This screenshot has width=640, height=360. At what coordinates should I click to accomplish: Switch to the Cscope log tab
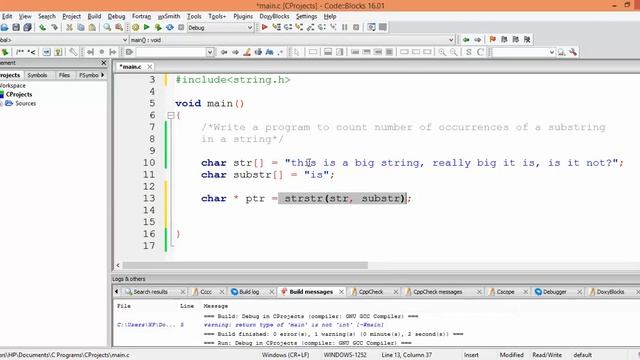[505, 292]
